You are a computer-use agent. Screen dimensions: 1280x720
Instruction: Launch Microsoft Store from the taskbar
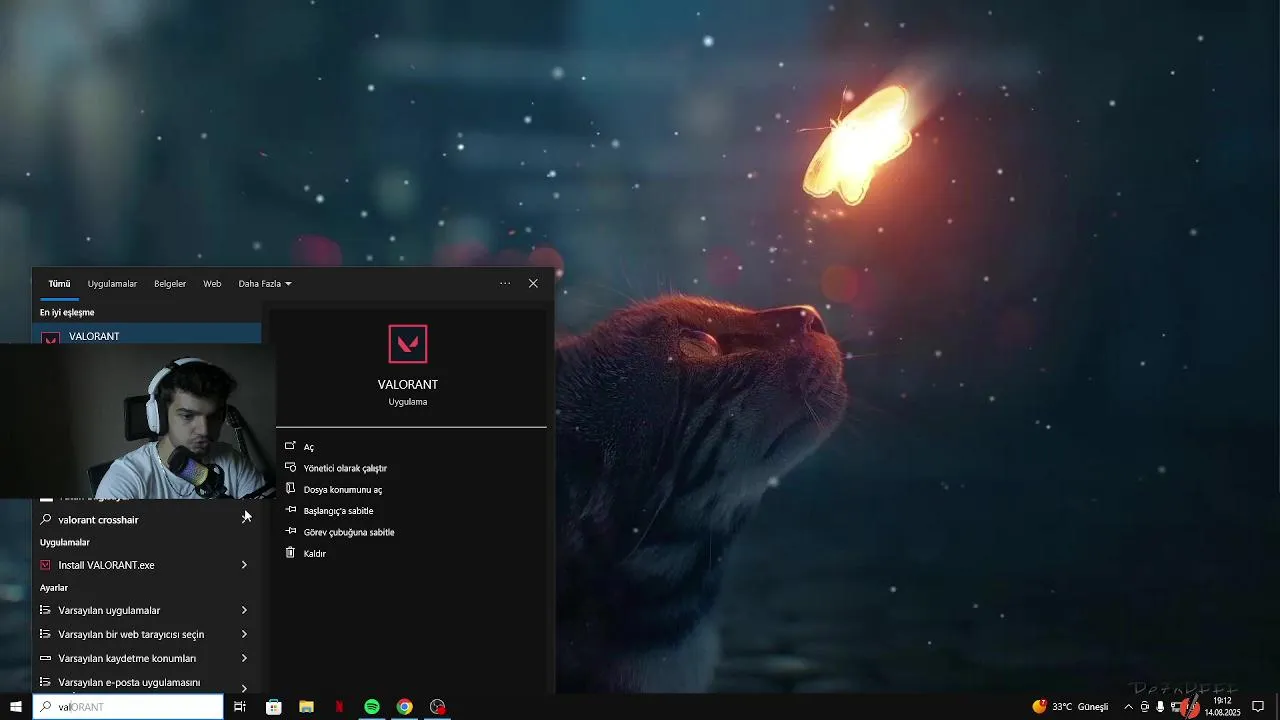(273, 707)
